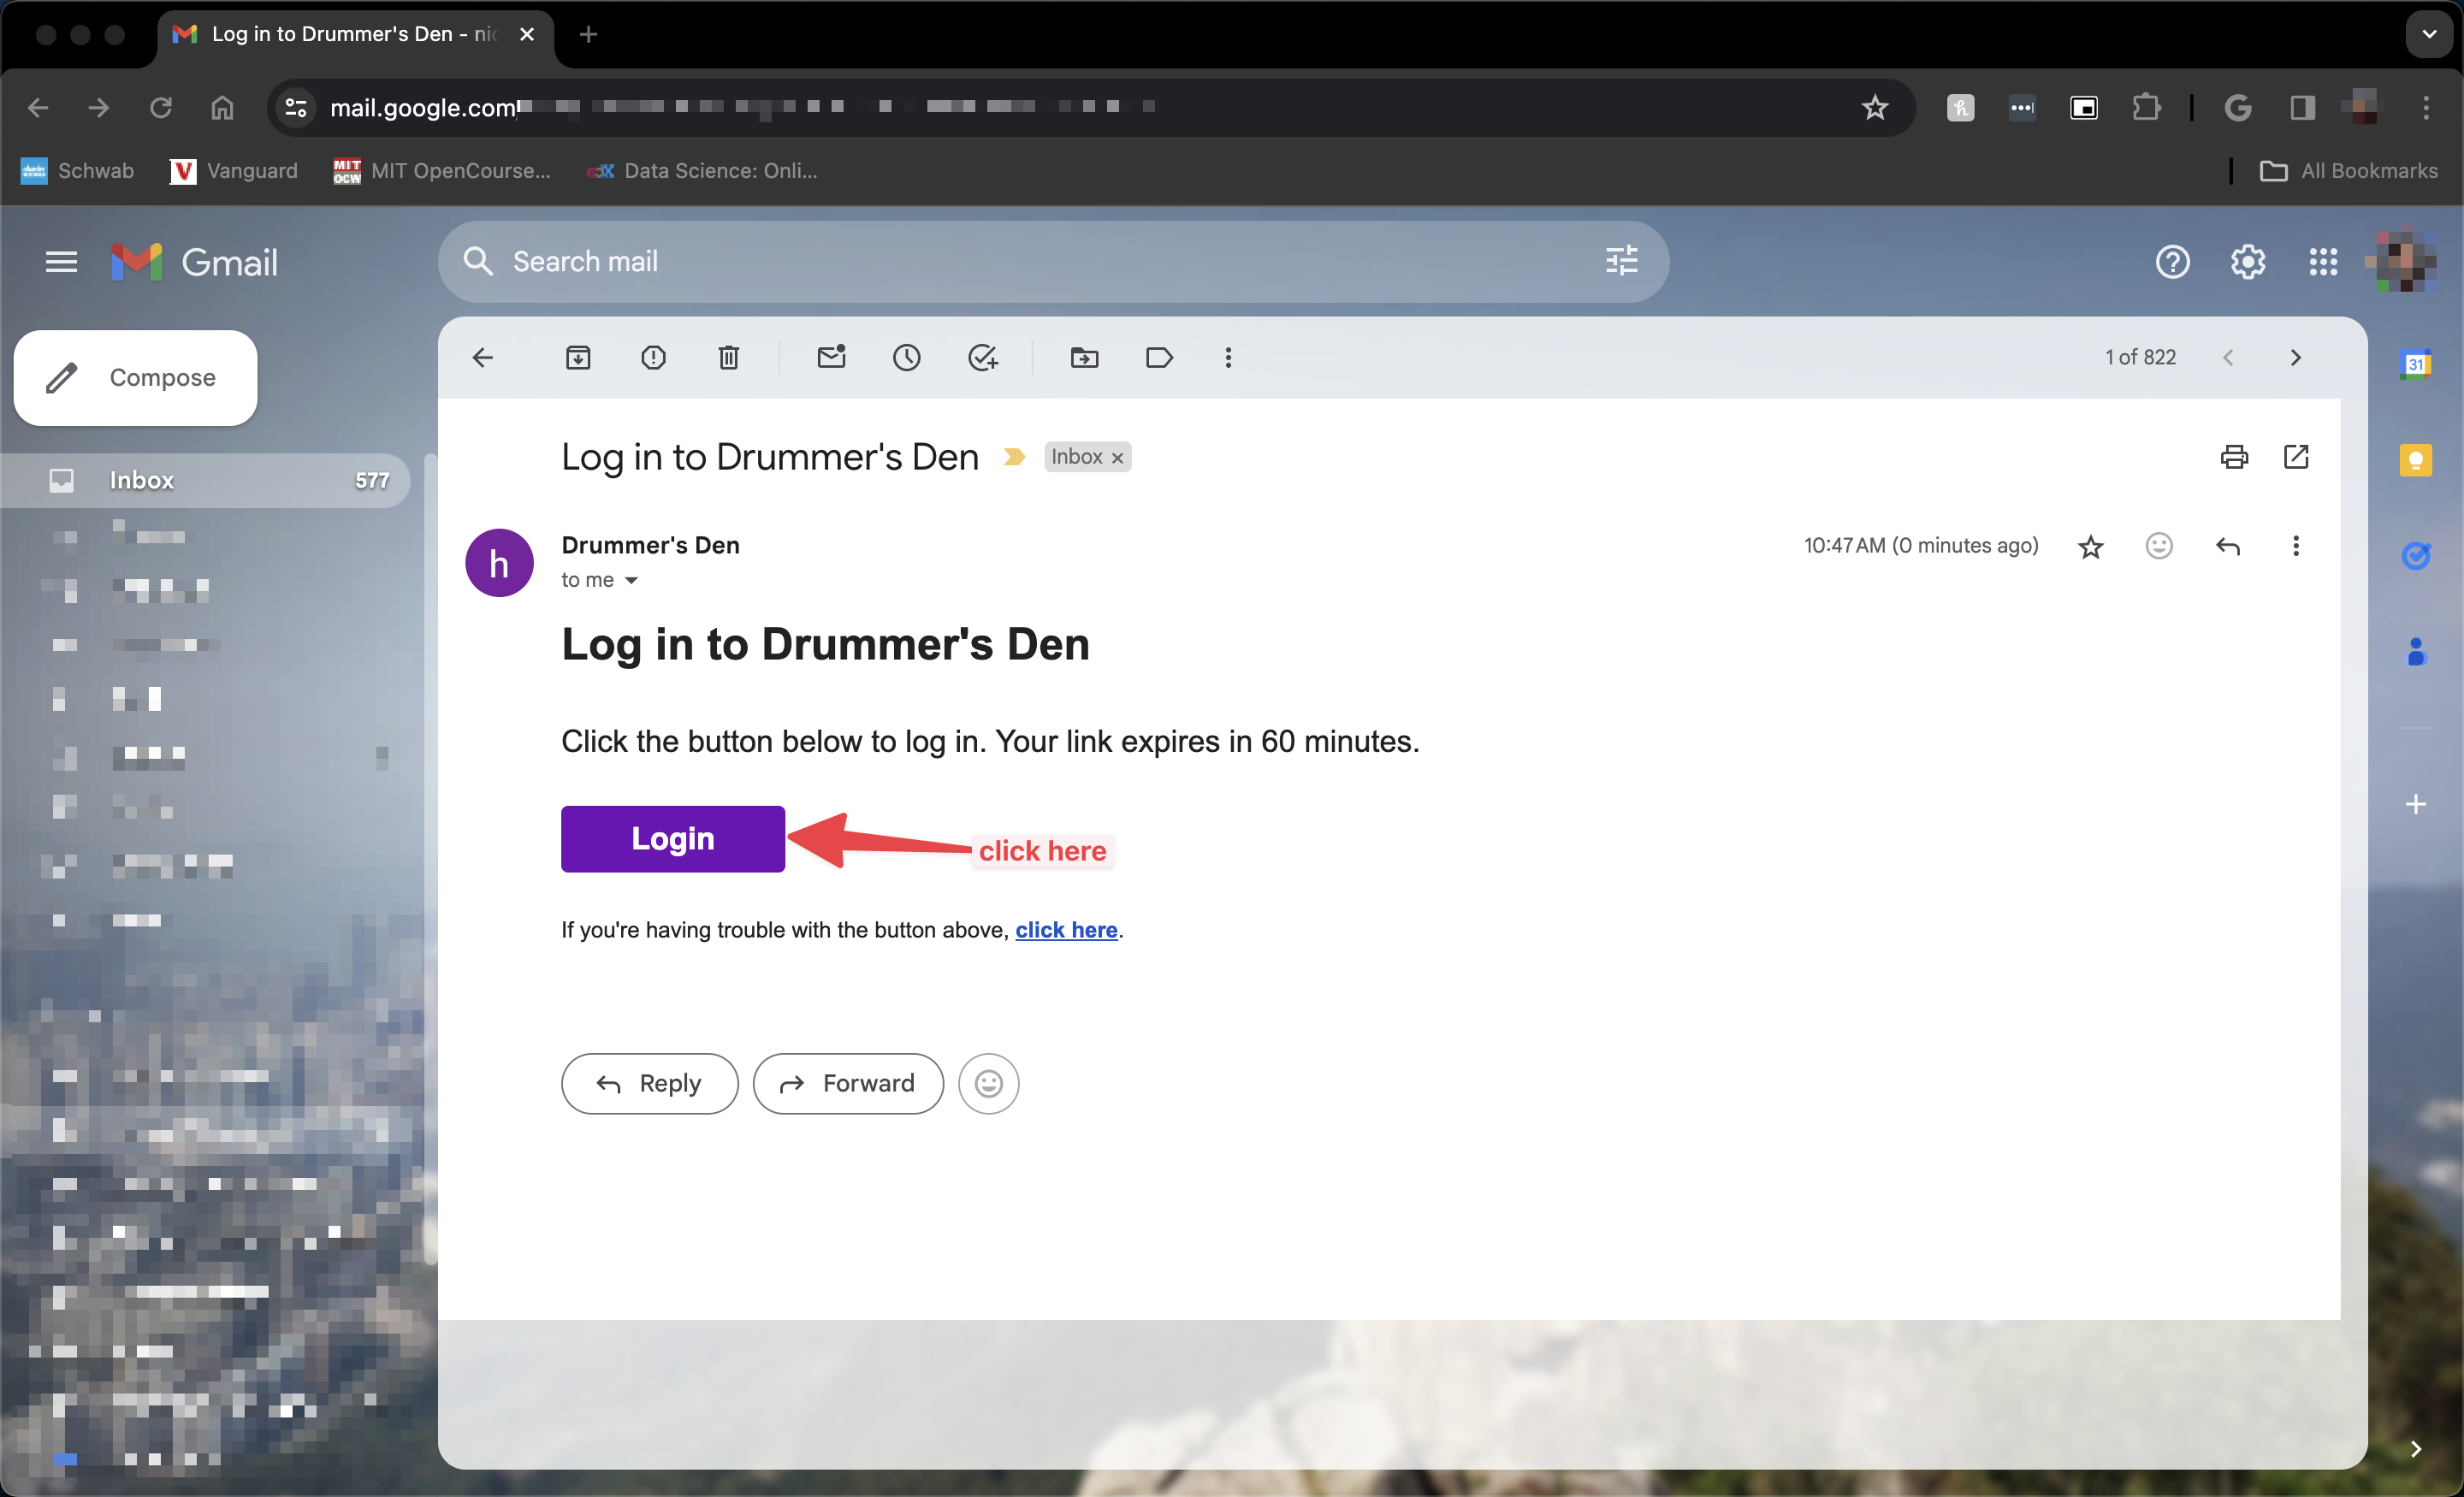Viewport: 2464px width, 1497px height.
Task: Start a new message with Compose
Action: coord(136,378)
